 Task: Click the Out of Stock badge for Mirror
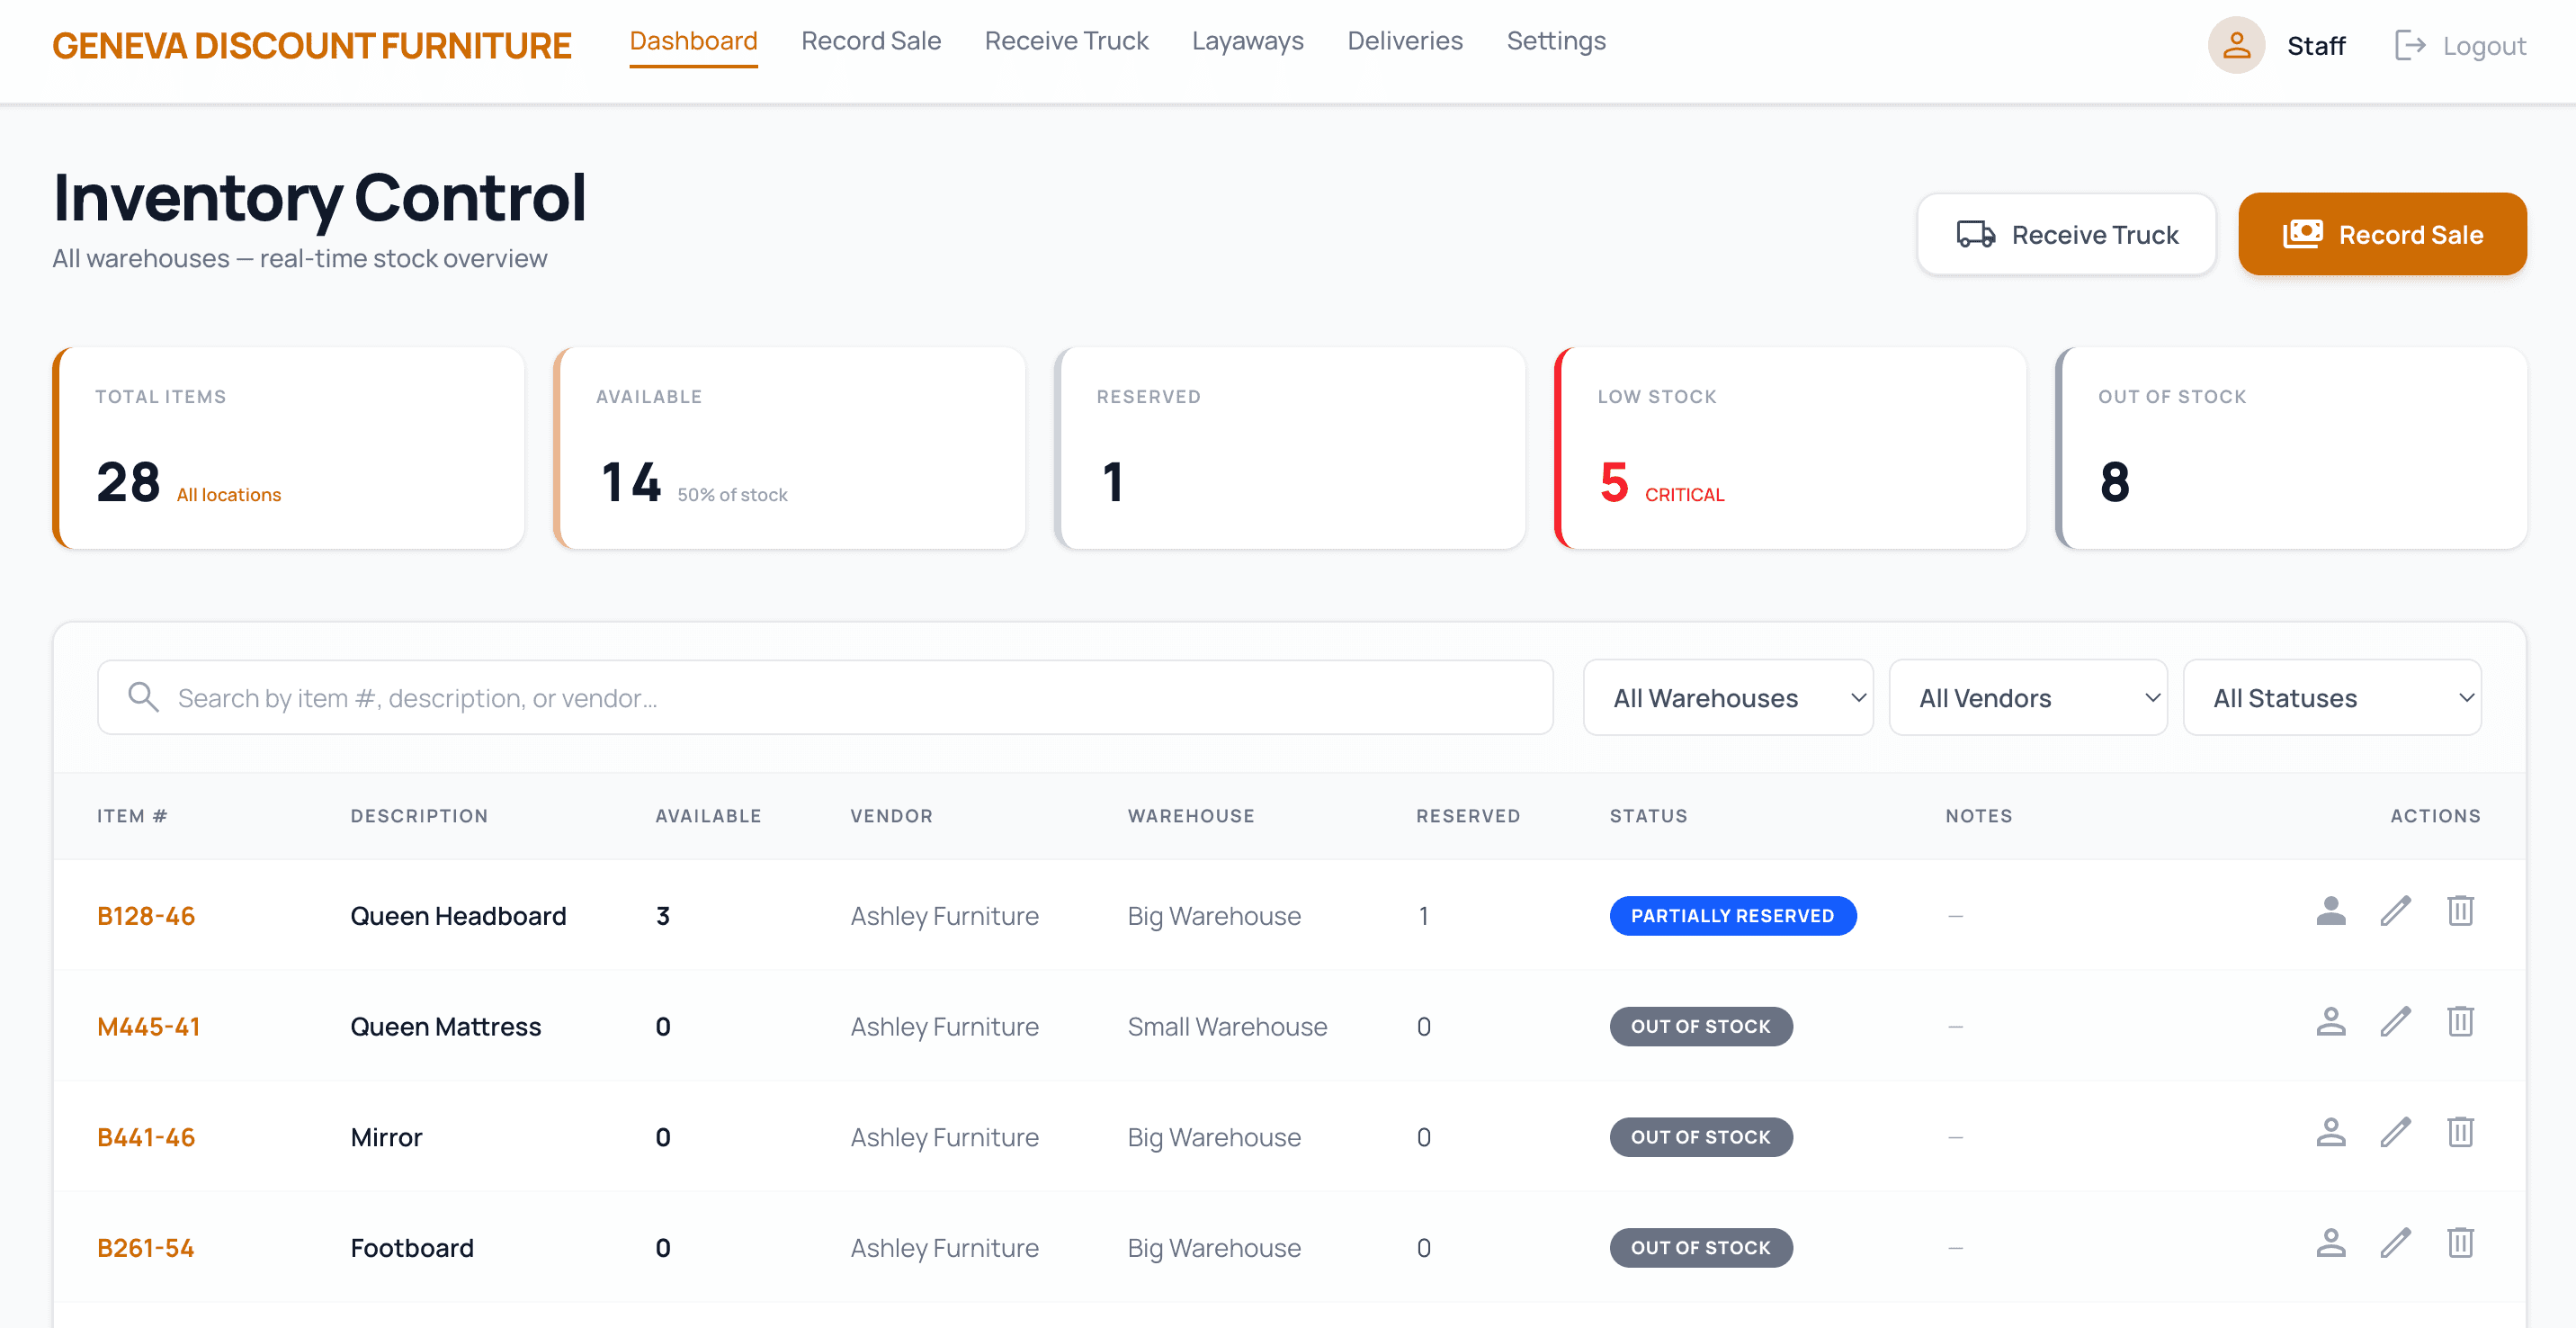click(1701, 1138)
